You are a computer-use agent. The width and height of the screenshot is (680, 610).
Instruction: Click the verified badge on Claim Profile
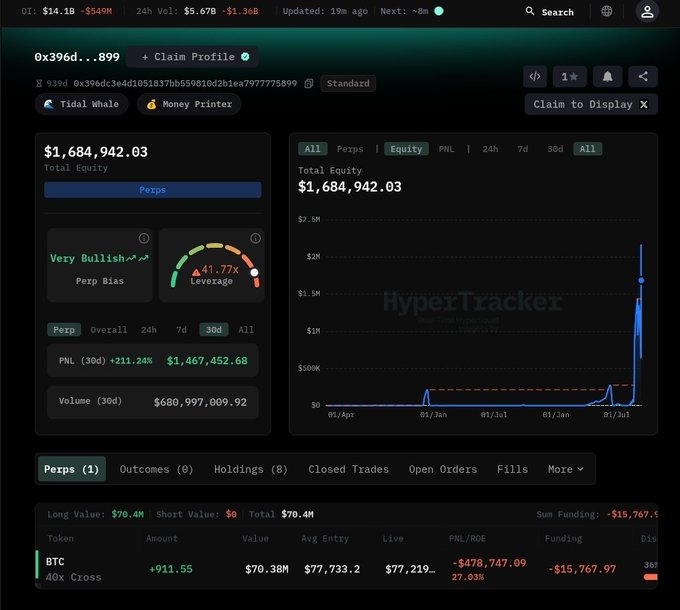point(245,57)
